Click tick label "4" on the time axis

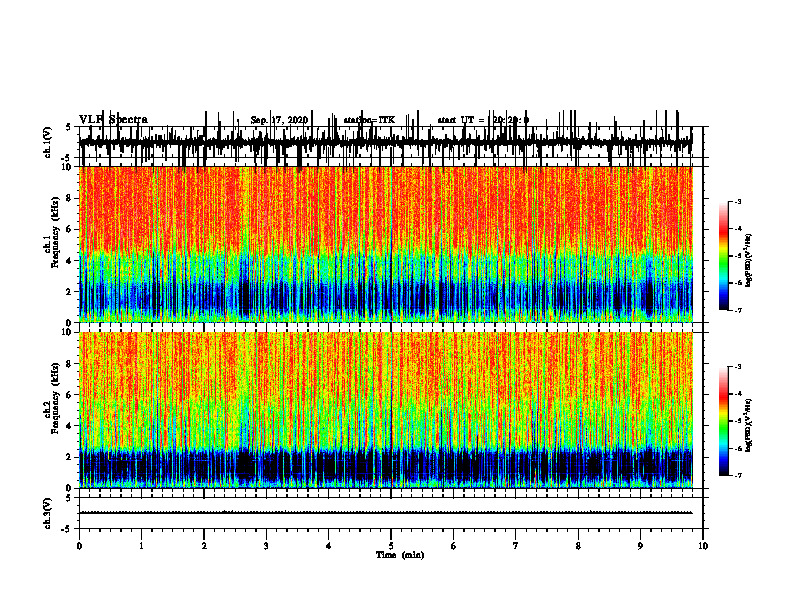point(329,546)
